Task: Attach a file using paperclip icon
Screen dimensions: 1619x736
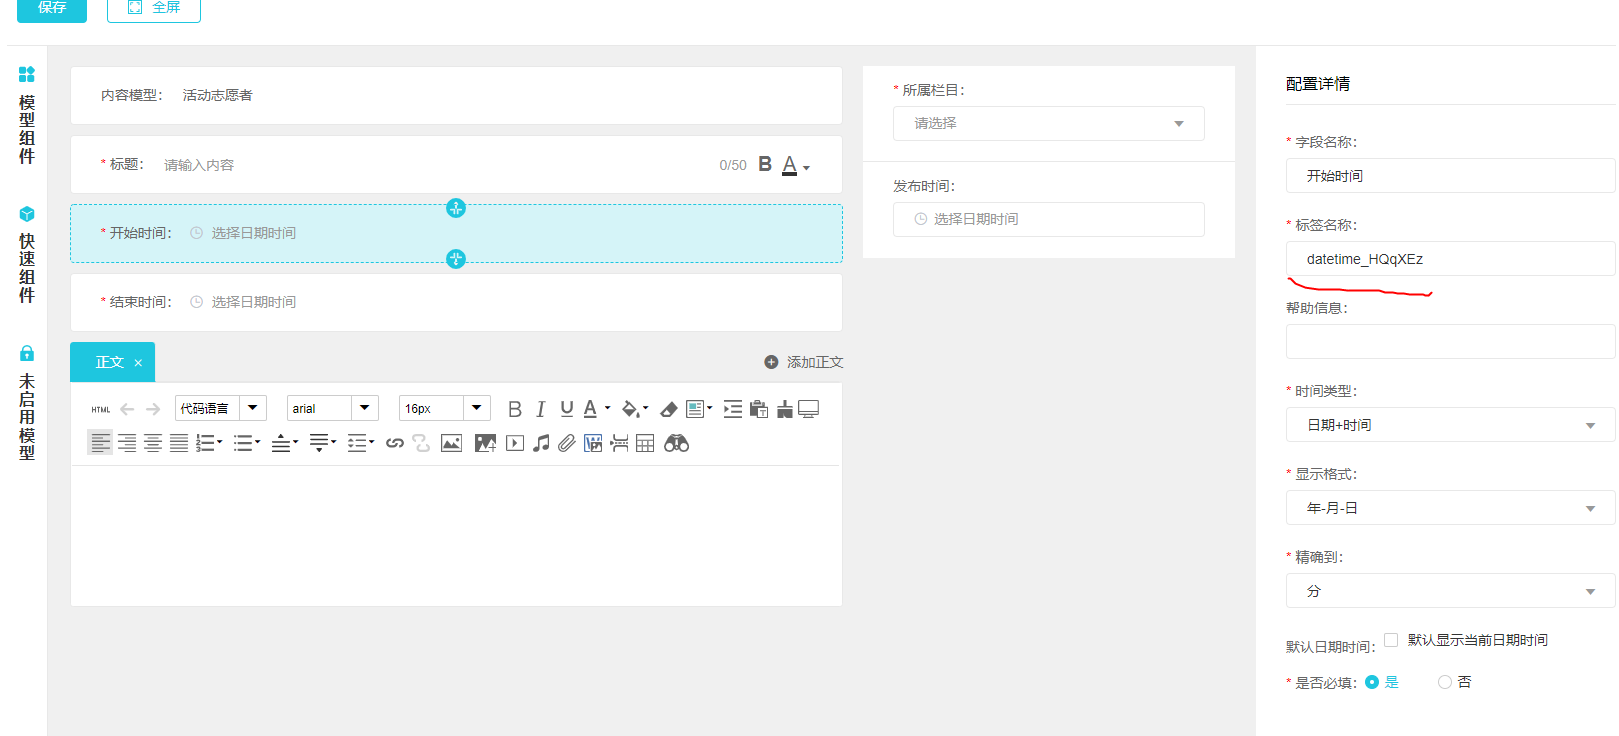Action: click(x=567, y=443)
